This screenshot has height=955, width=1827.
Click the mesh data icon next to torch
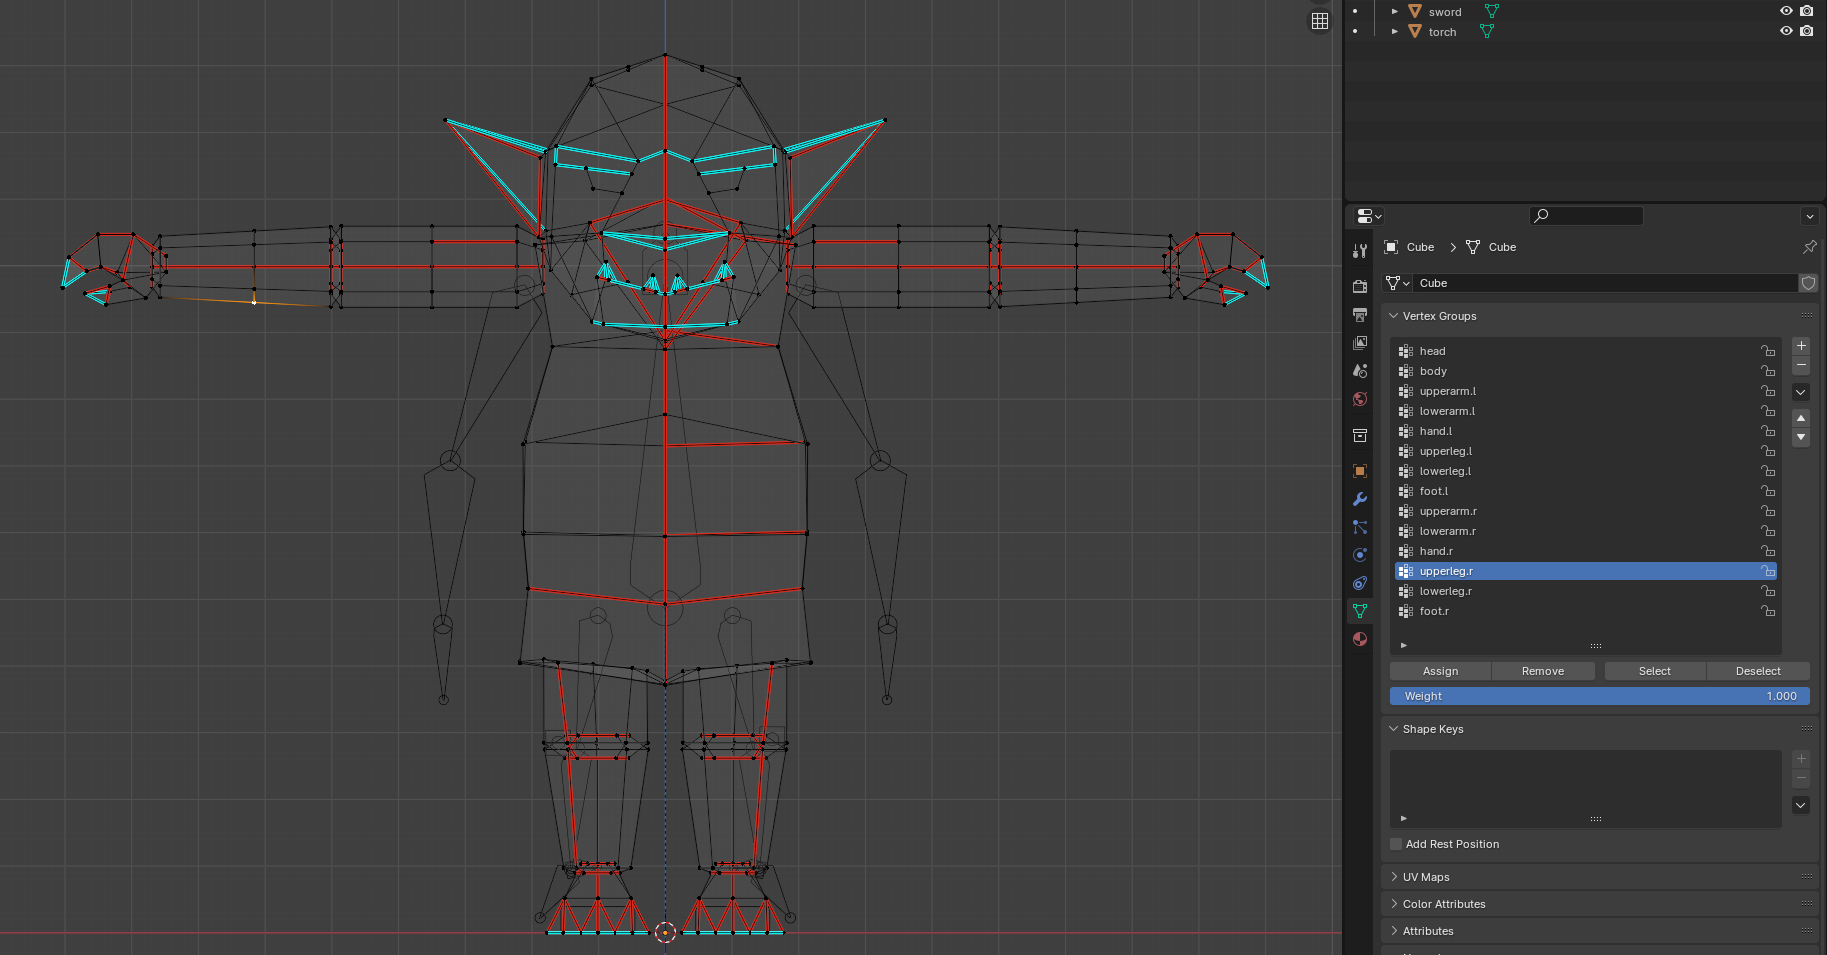tap(1487, 31)
